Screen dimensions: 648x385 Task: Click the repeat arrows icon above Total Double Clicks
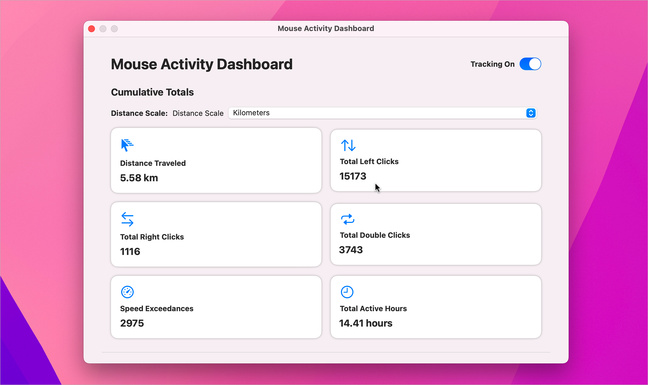[x=348, y=219]
